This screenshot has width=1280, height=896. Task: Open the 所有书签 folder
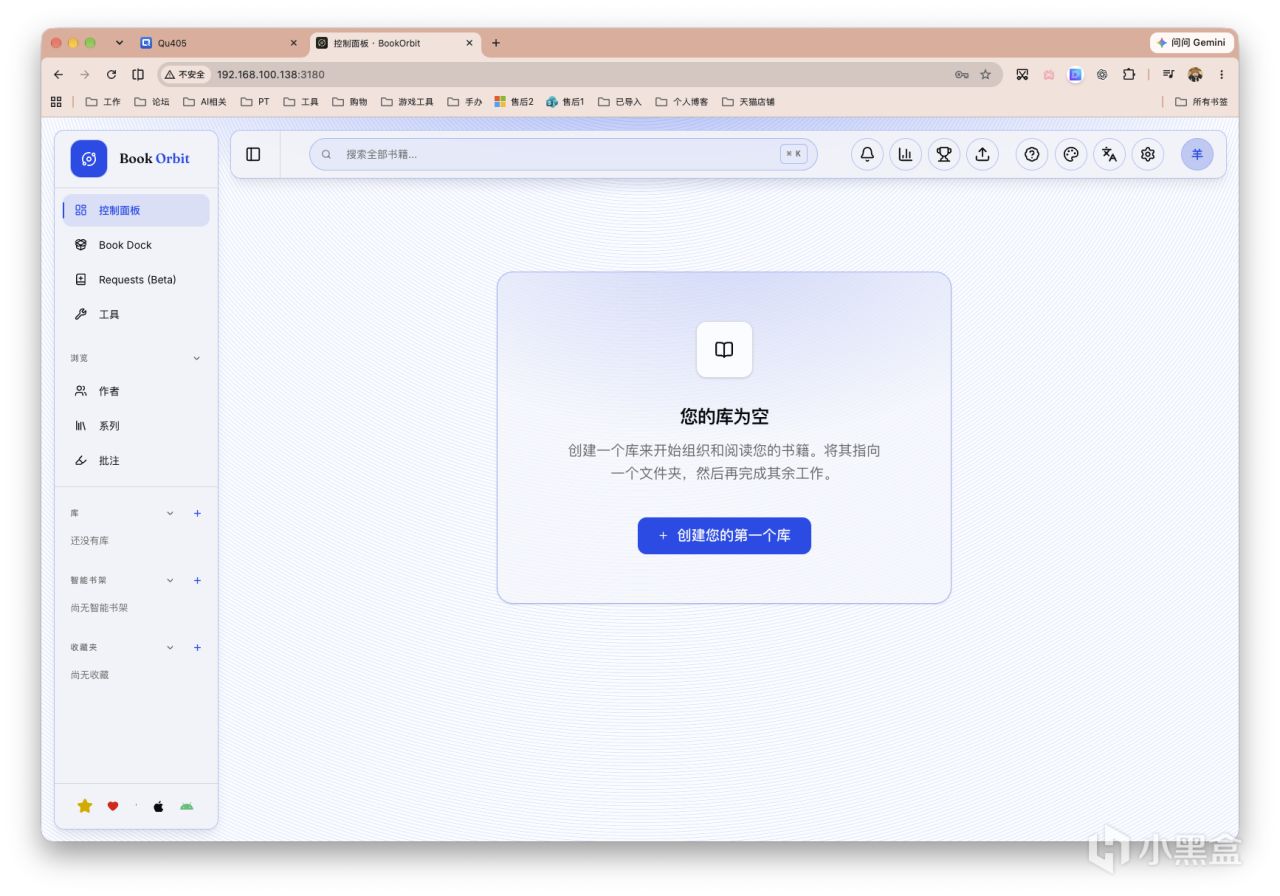coord(1201,102)
